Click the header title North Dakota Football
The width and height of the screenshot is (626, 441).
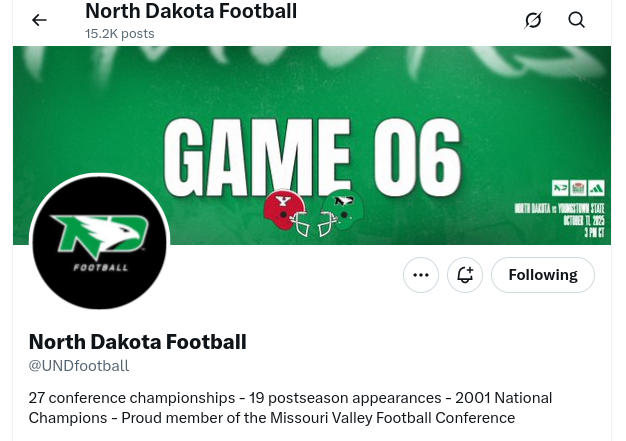click(x=191, y=12)
